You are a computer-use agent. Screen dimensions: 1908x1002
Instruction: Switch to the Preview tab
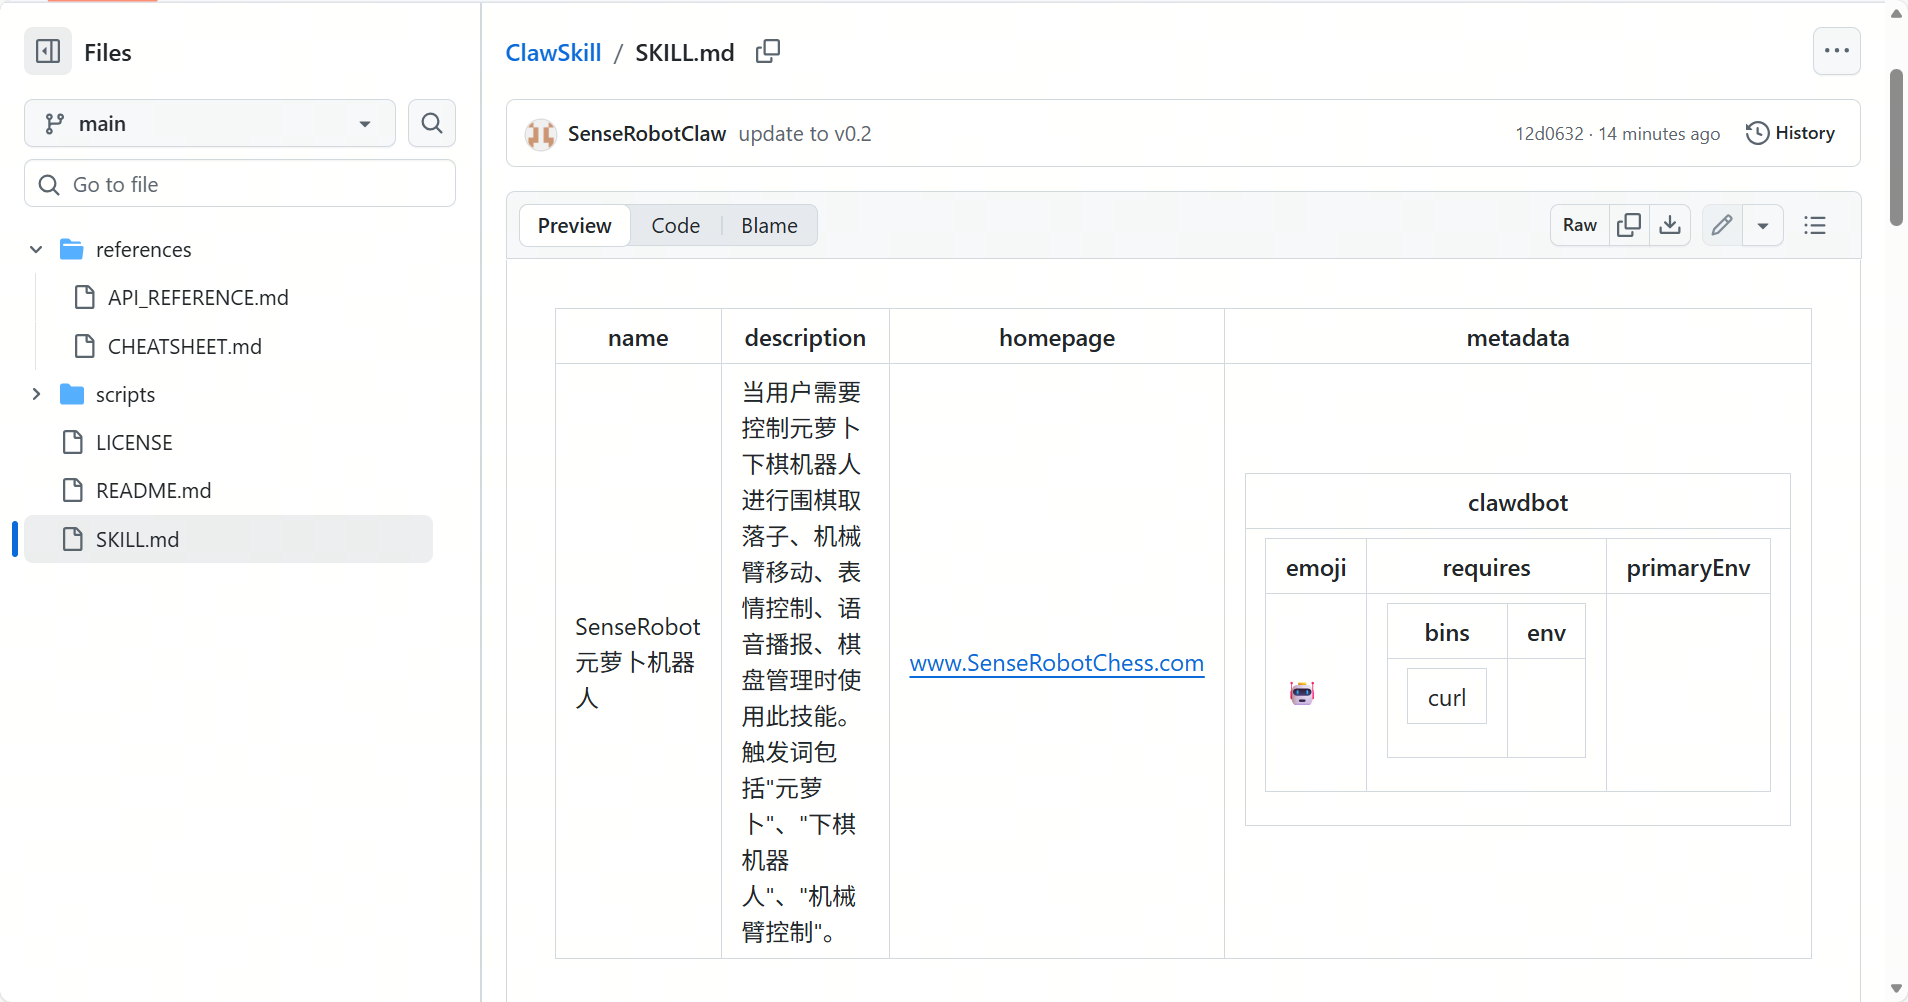tap(575, 225)
